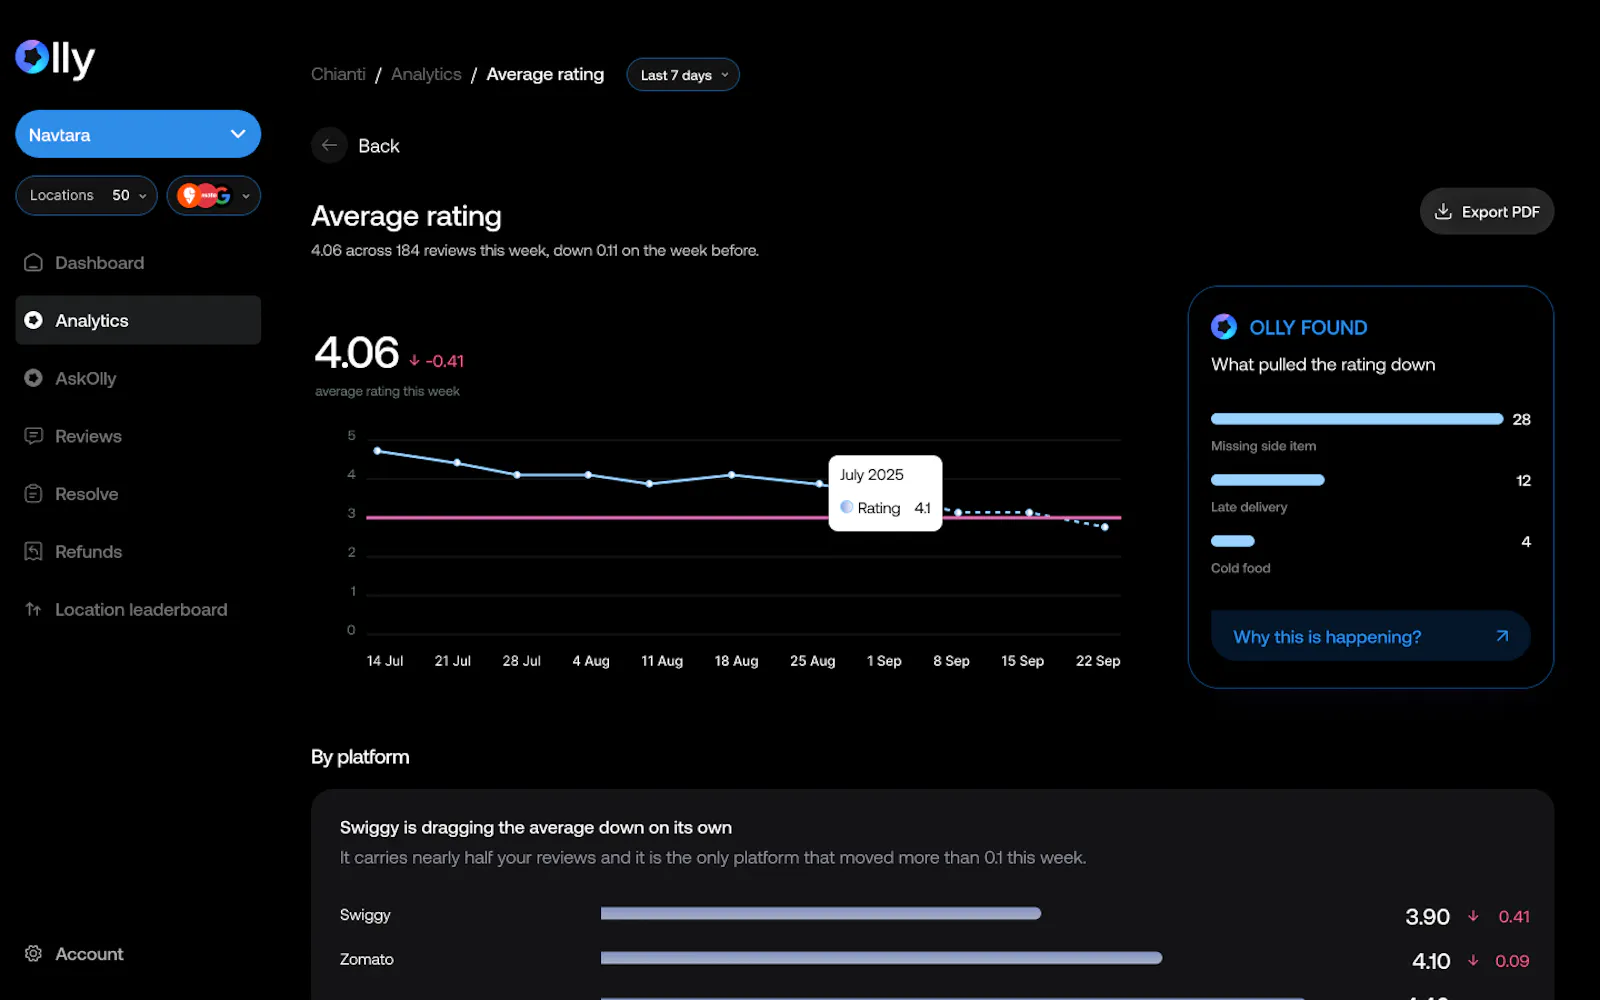Click the Analytics breadcrumb link
Screen dimensions: 1600x1000
tap(426, 75)
